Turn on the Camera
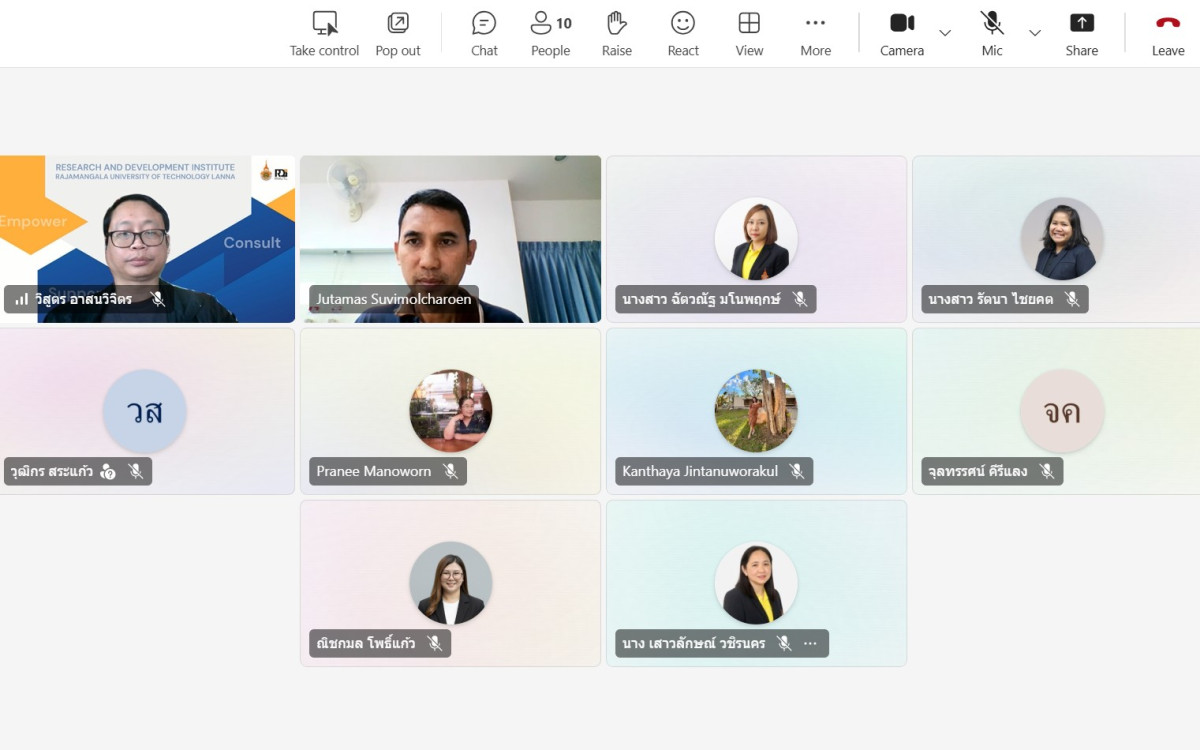This screenshot has height=750, width=1200. click(901, 24)
